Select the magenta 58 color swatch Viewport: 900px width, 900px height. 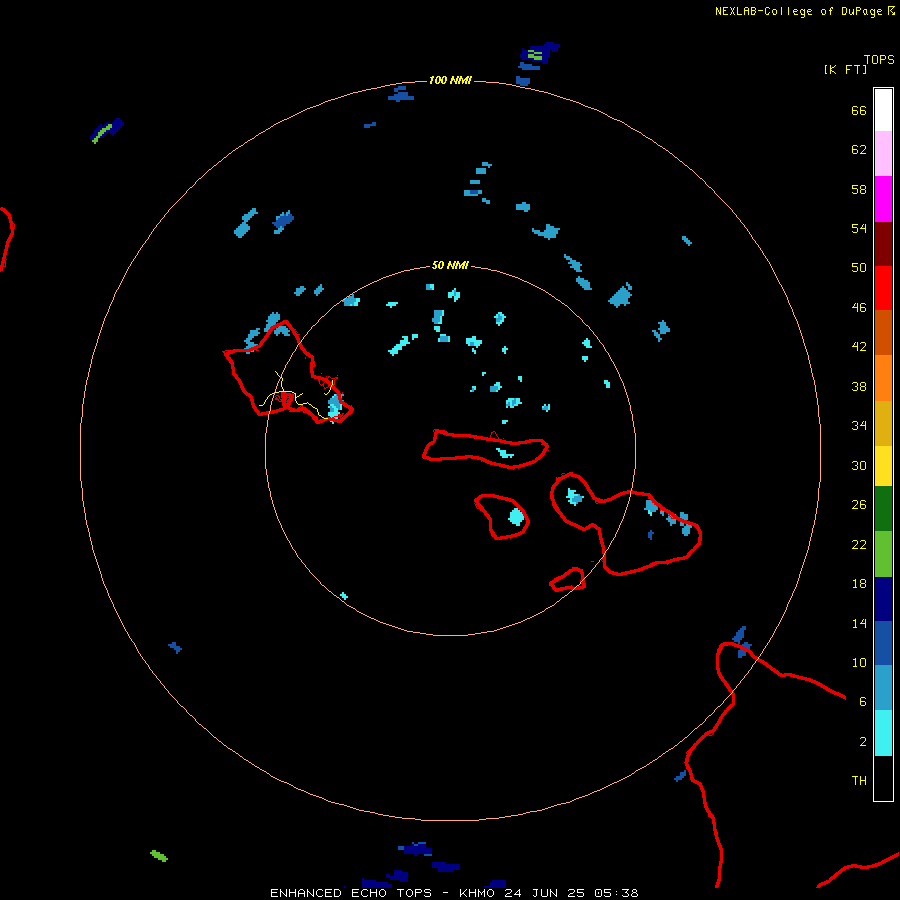point(883,199)
